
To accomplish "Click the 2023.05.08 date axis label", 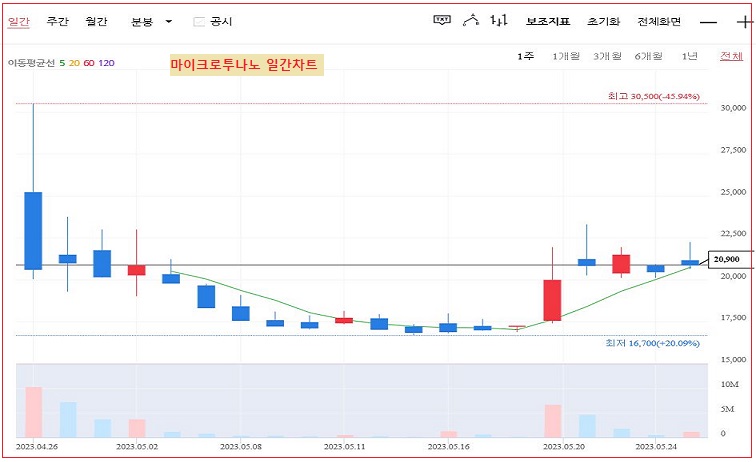I will coord(241,447).
